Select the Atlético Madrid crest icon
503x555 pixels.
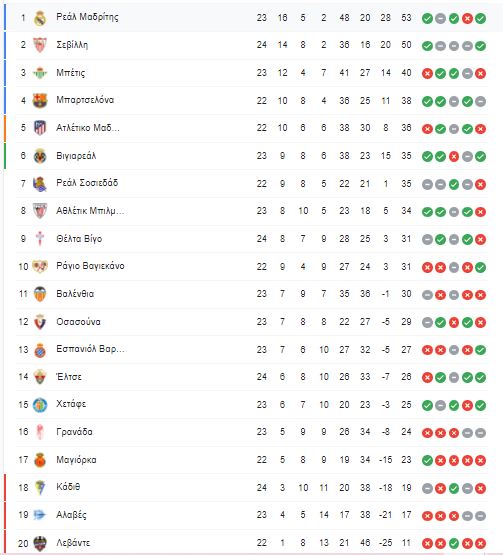tap(40, 128)
